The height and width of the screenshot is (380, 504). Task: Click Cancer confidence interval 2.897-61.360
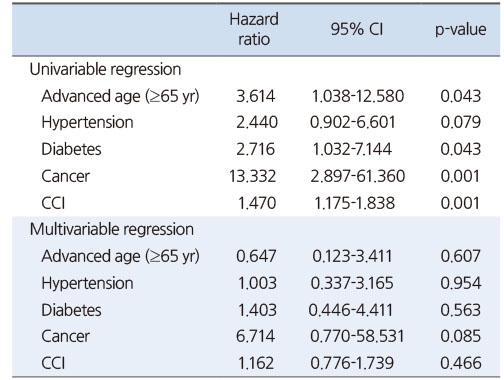[358, 176]
